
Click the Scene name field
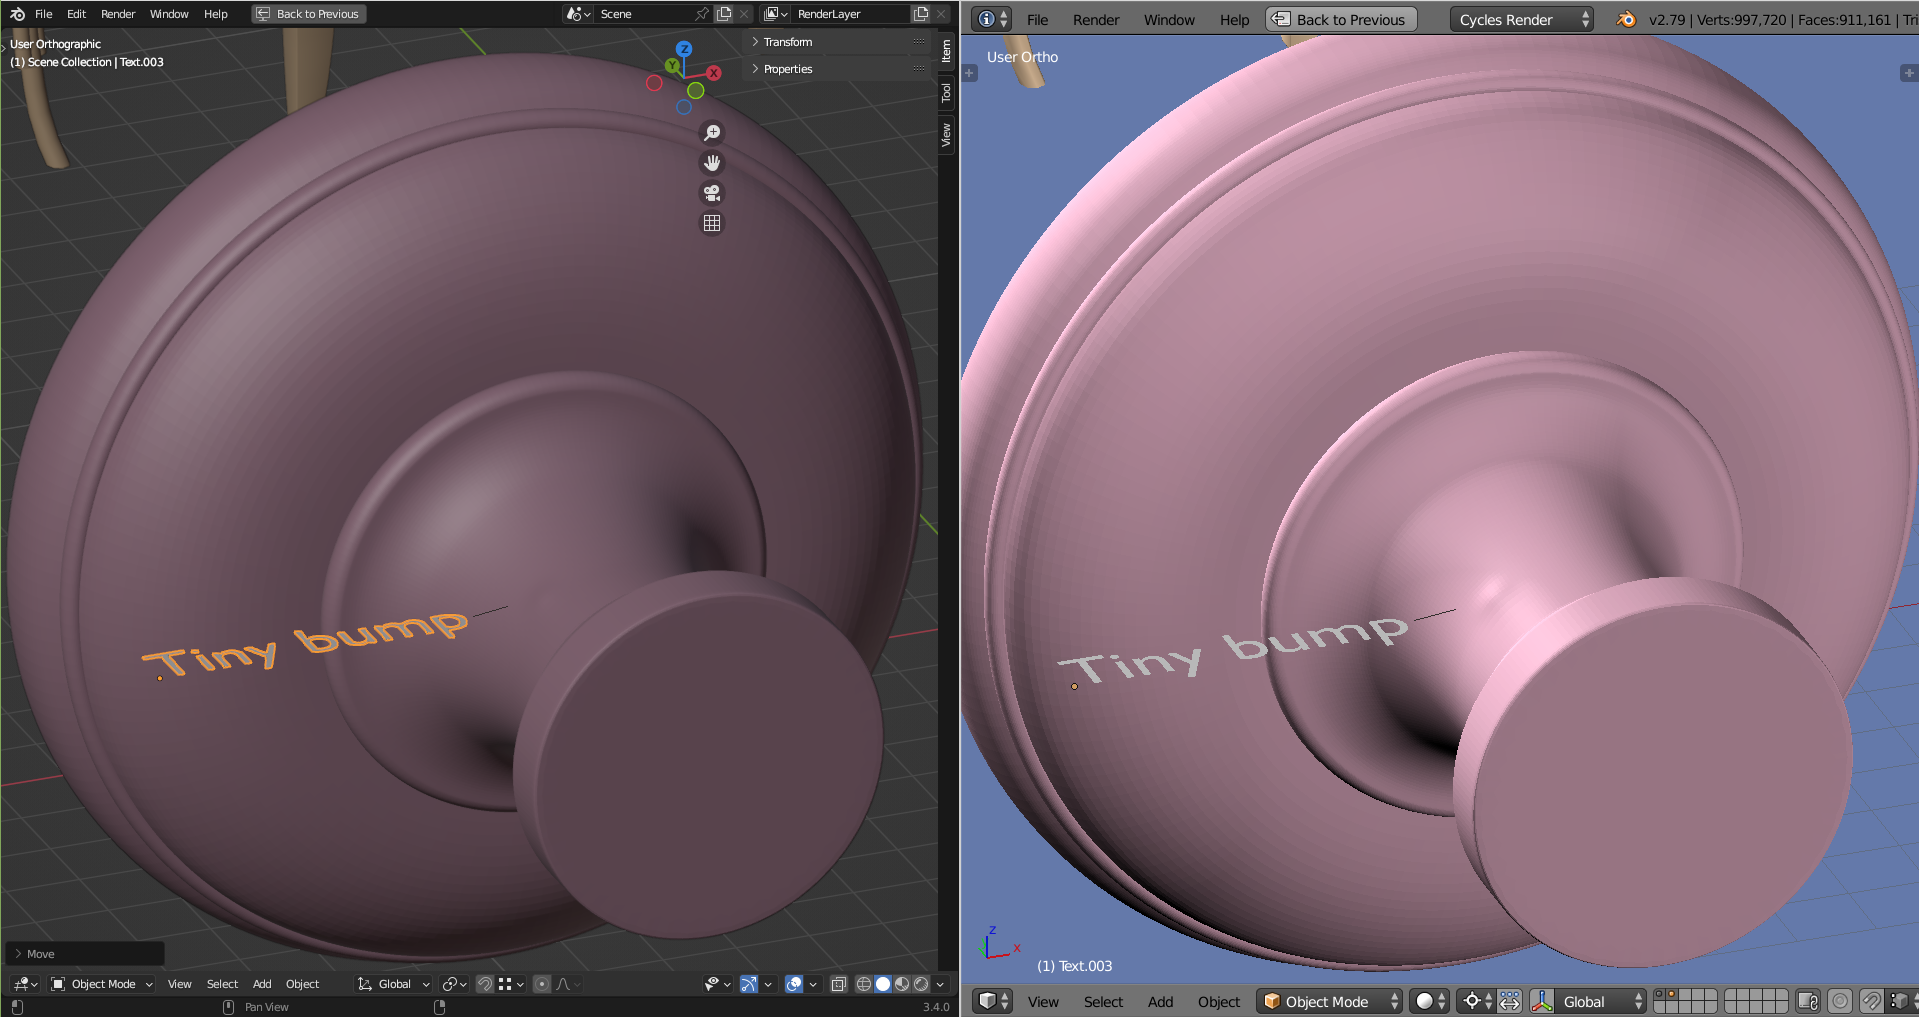pyautogui.click(x=644, y=14)
